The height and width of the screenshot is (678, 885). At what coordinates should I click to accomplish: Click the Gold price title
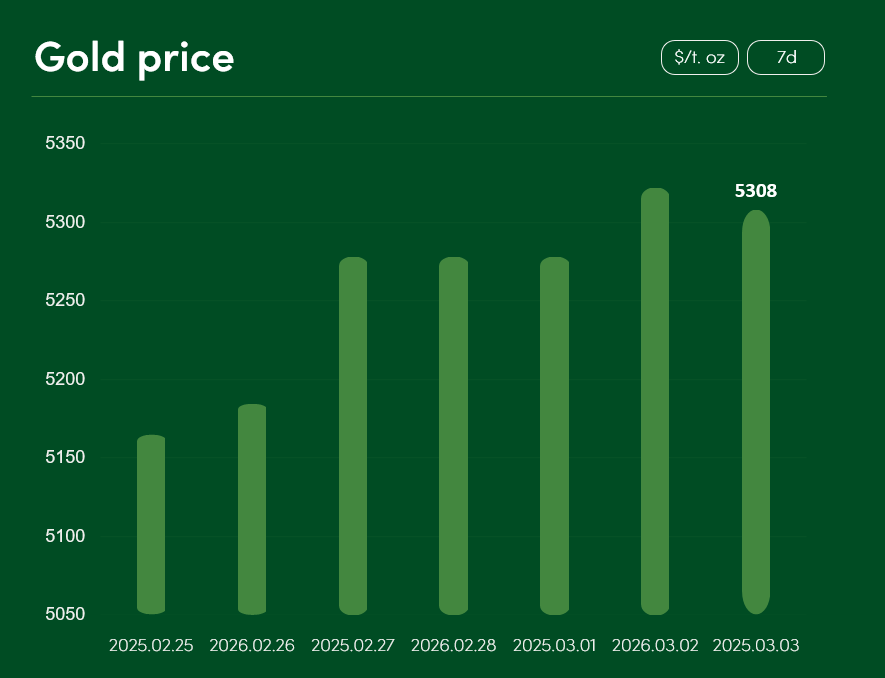(134, 58)
